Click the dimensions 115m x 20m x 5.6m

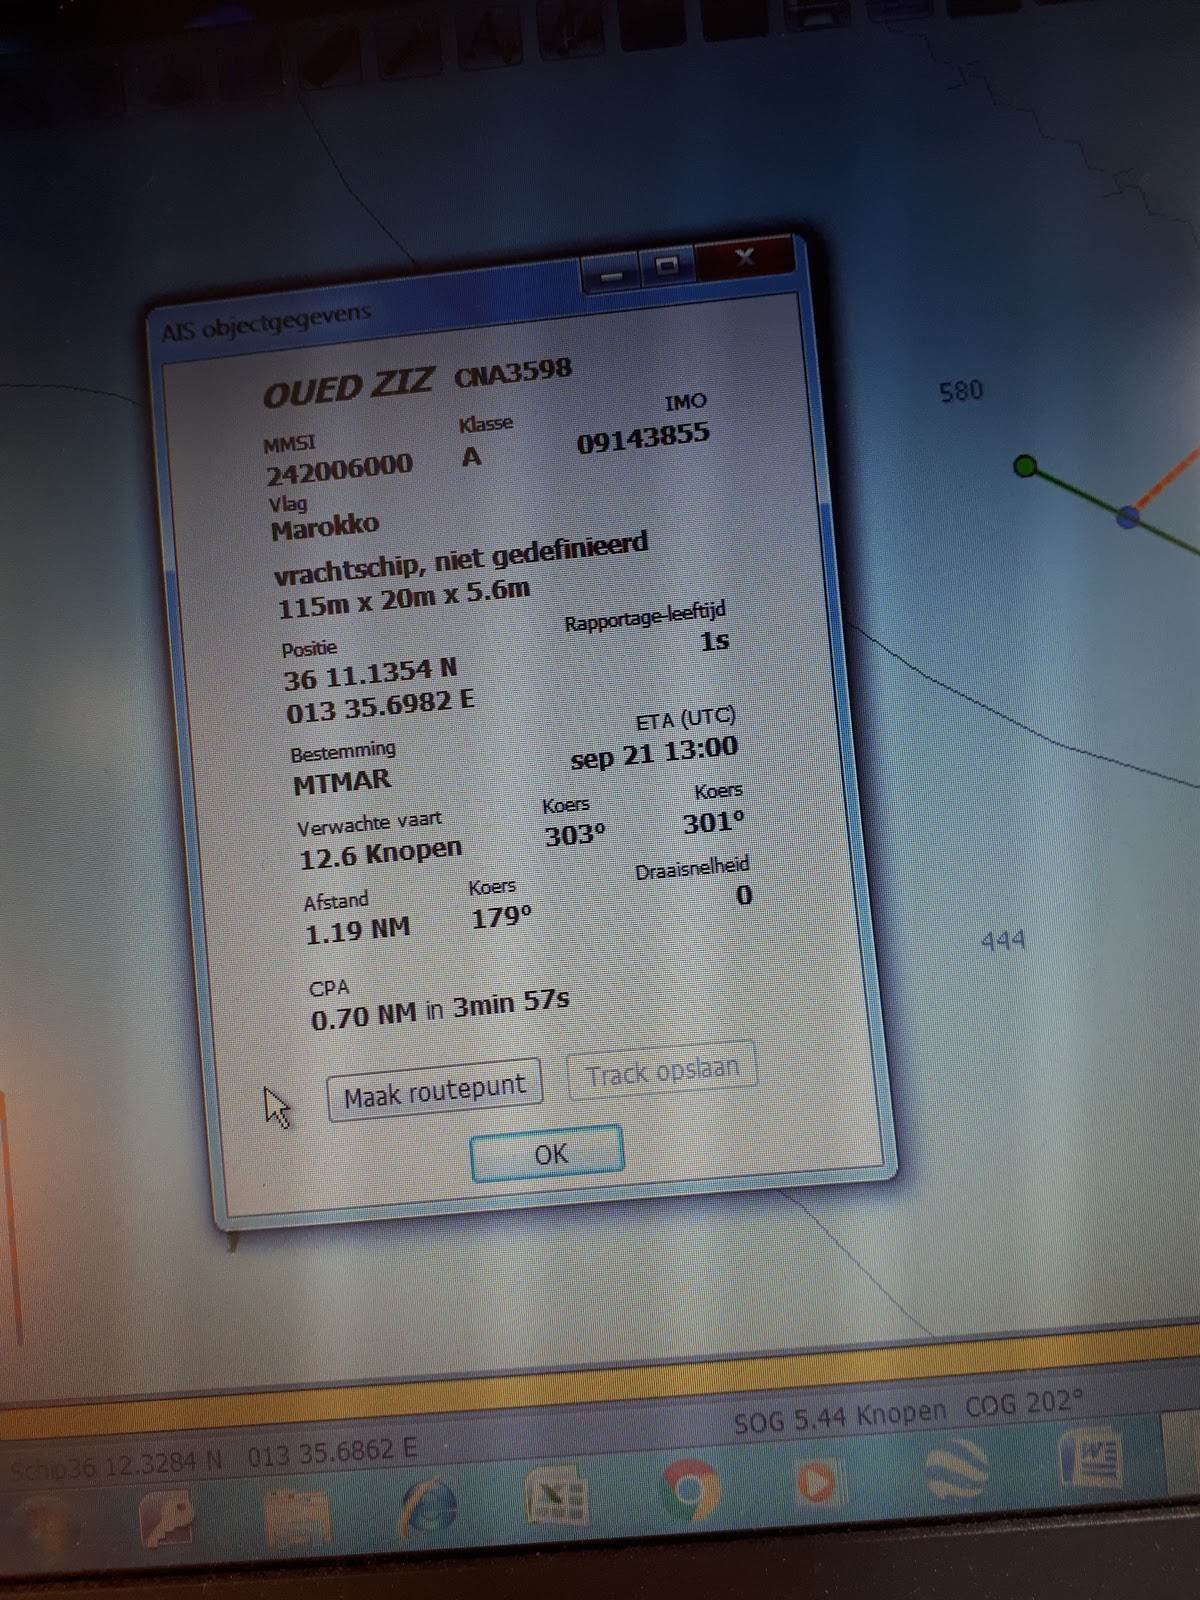404,598
